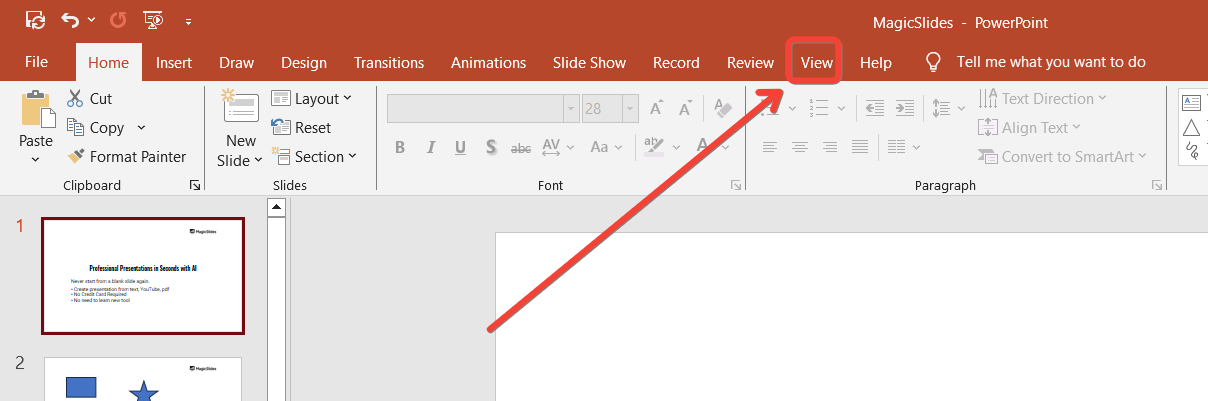Activate Format Painter

point(126,156)
